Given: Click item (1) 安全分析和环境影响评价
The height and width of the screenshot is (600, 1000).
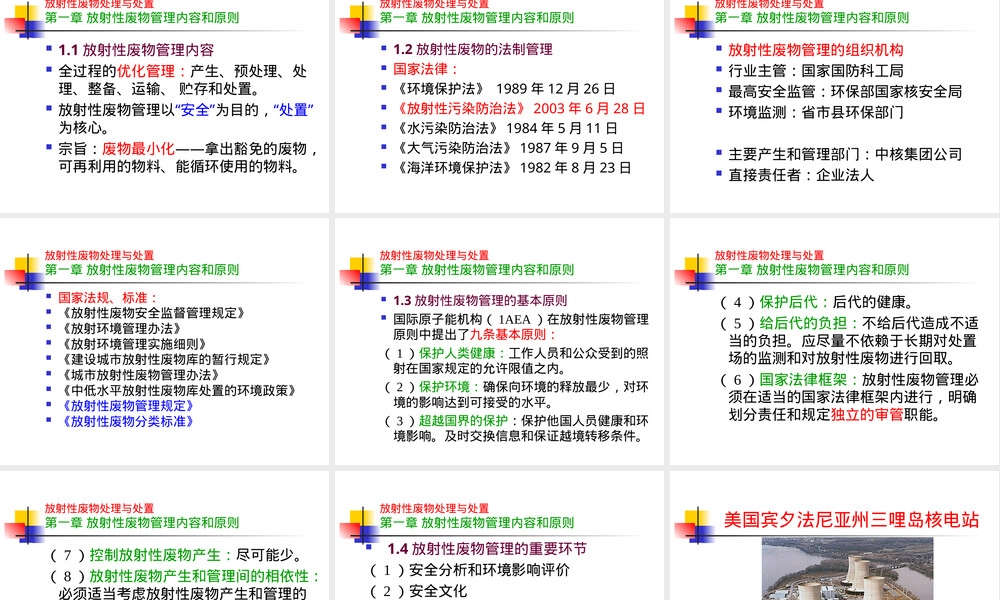Looking at the screenshot, I should (470, 569).
